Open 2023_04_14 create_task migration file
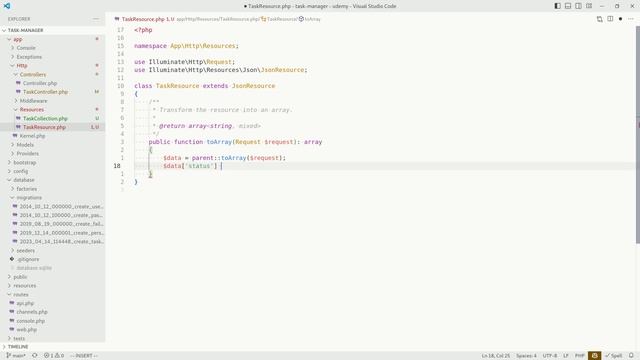 coord(61,242)
